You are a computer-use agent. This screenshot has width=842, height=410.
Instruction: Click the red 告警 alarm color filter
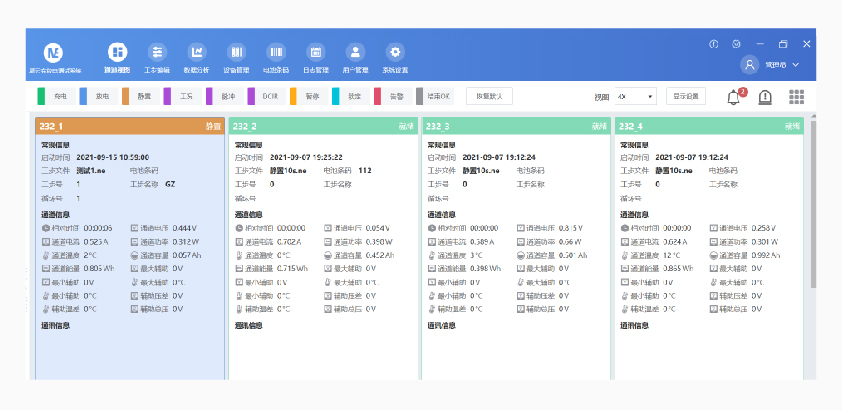(x=391, y=97)
